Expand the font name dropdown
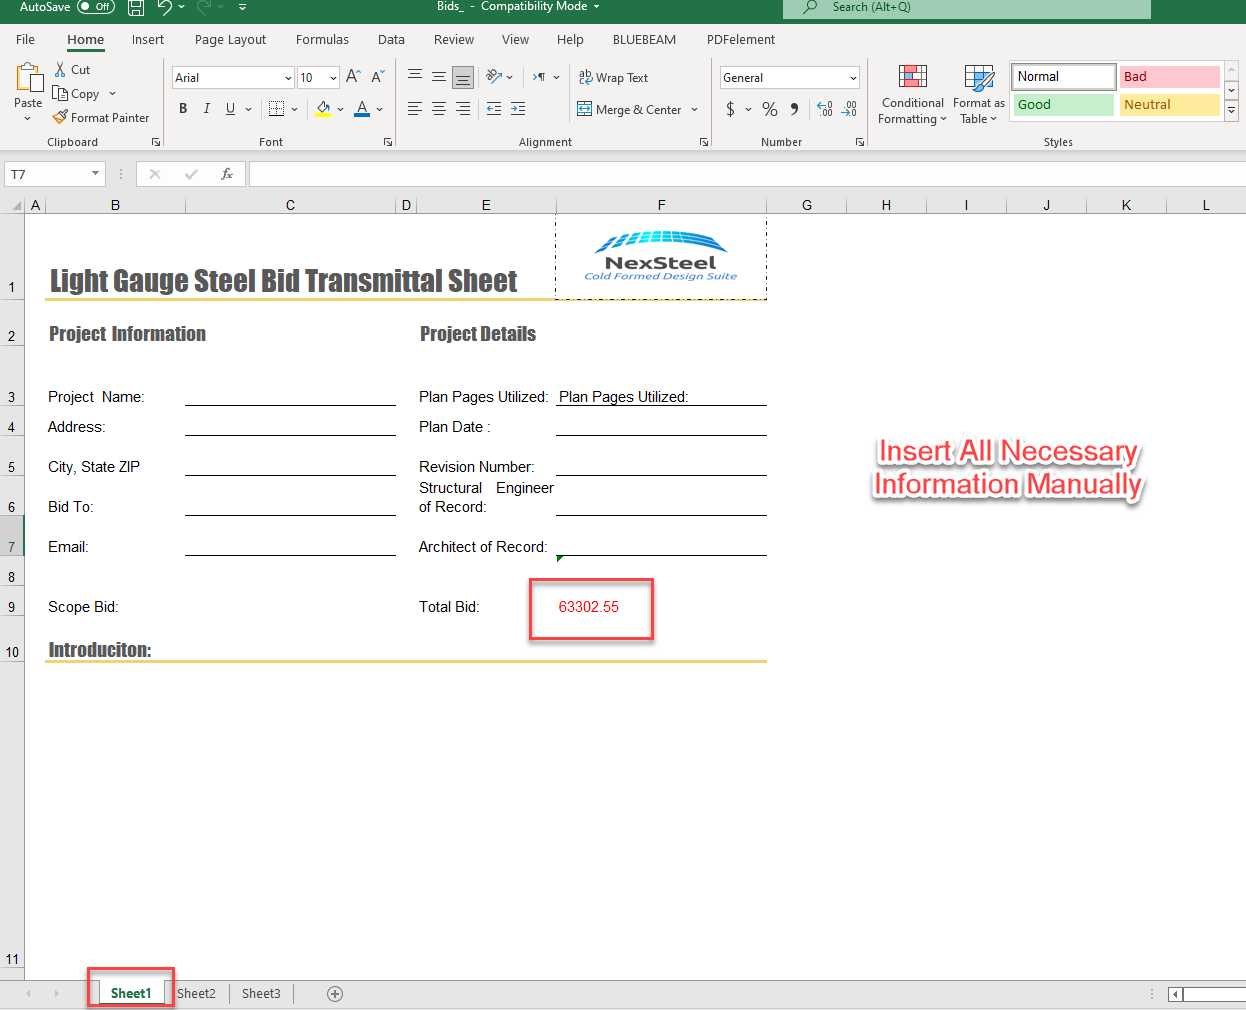This screenshot has height=1010, width=1246. tap(288, 78)
